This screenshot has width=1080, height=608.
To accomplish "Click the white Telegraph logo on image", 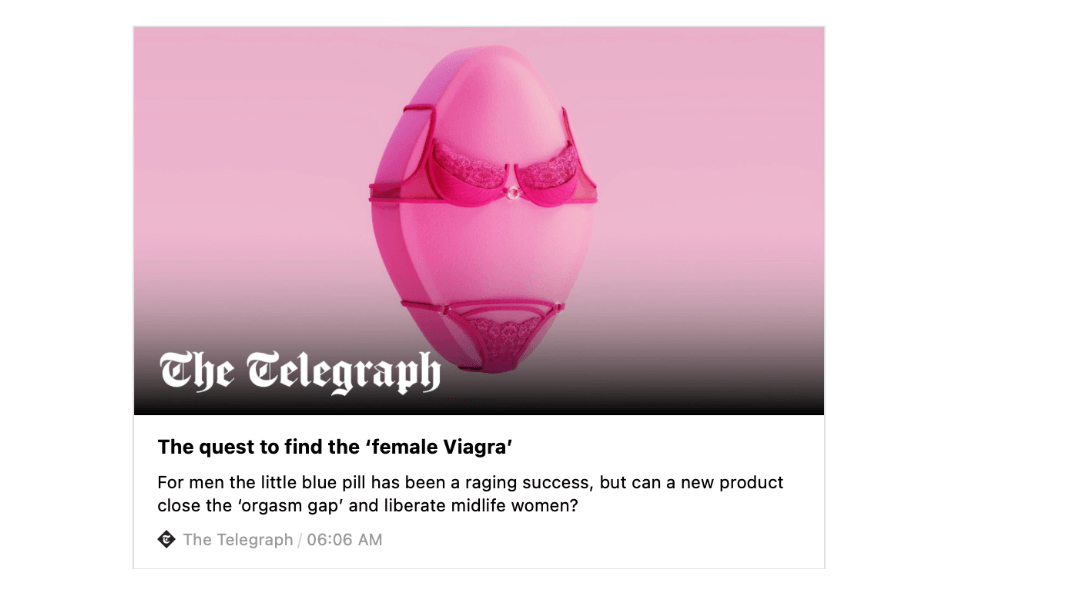I will (300, 371).
